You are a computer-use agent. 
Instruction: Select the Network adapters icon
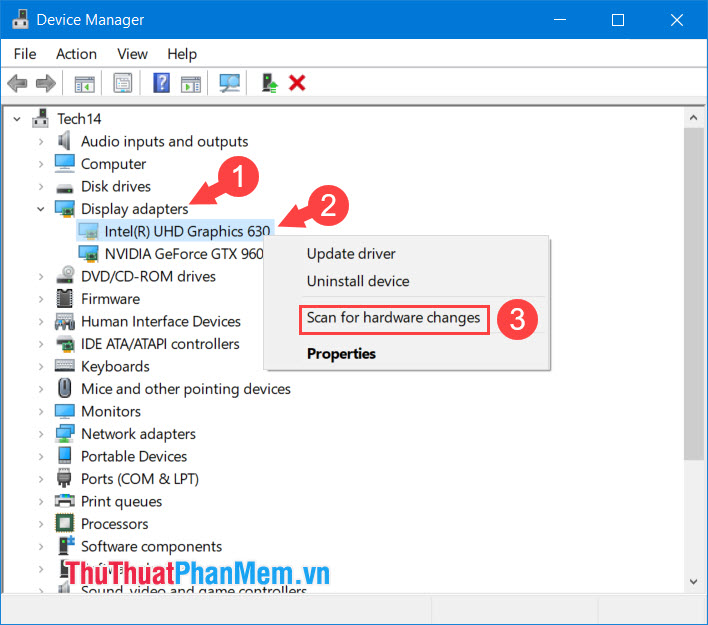(65, 434)
